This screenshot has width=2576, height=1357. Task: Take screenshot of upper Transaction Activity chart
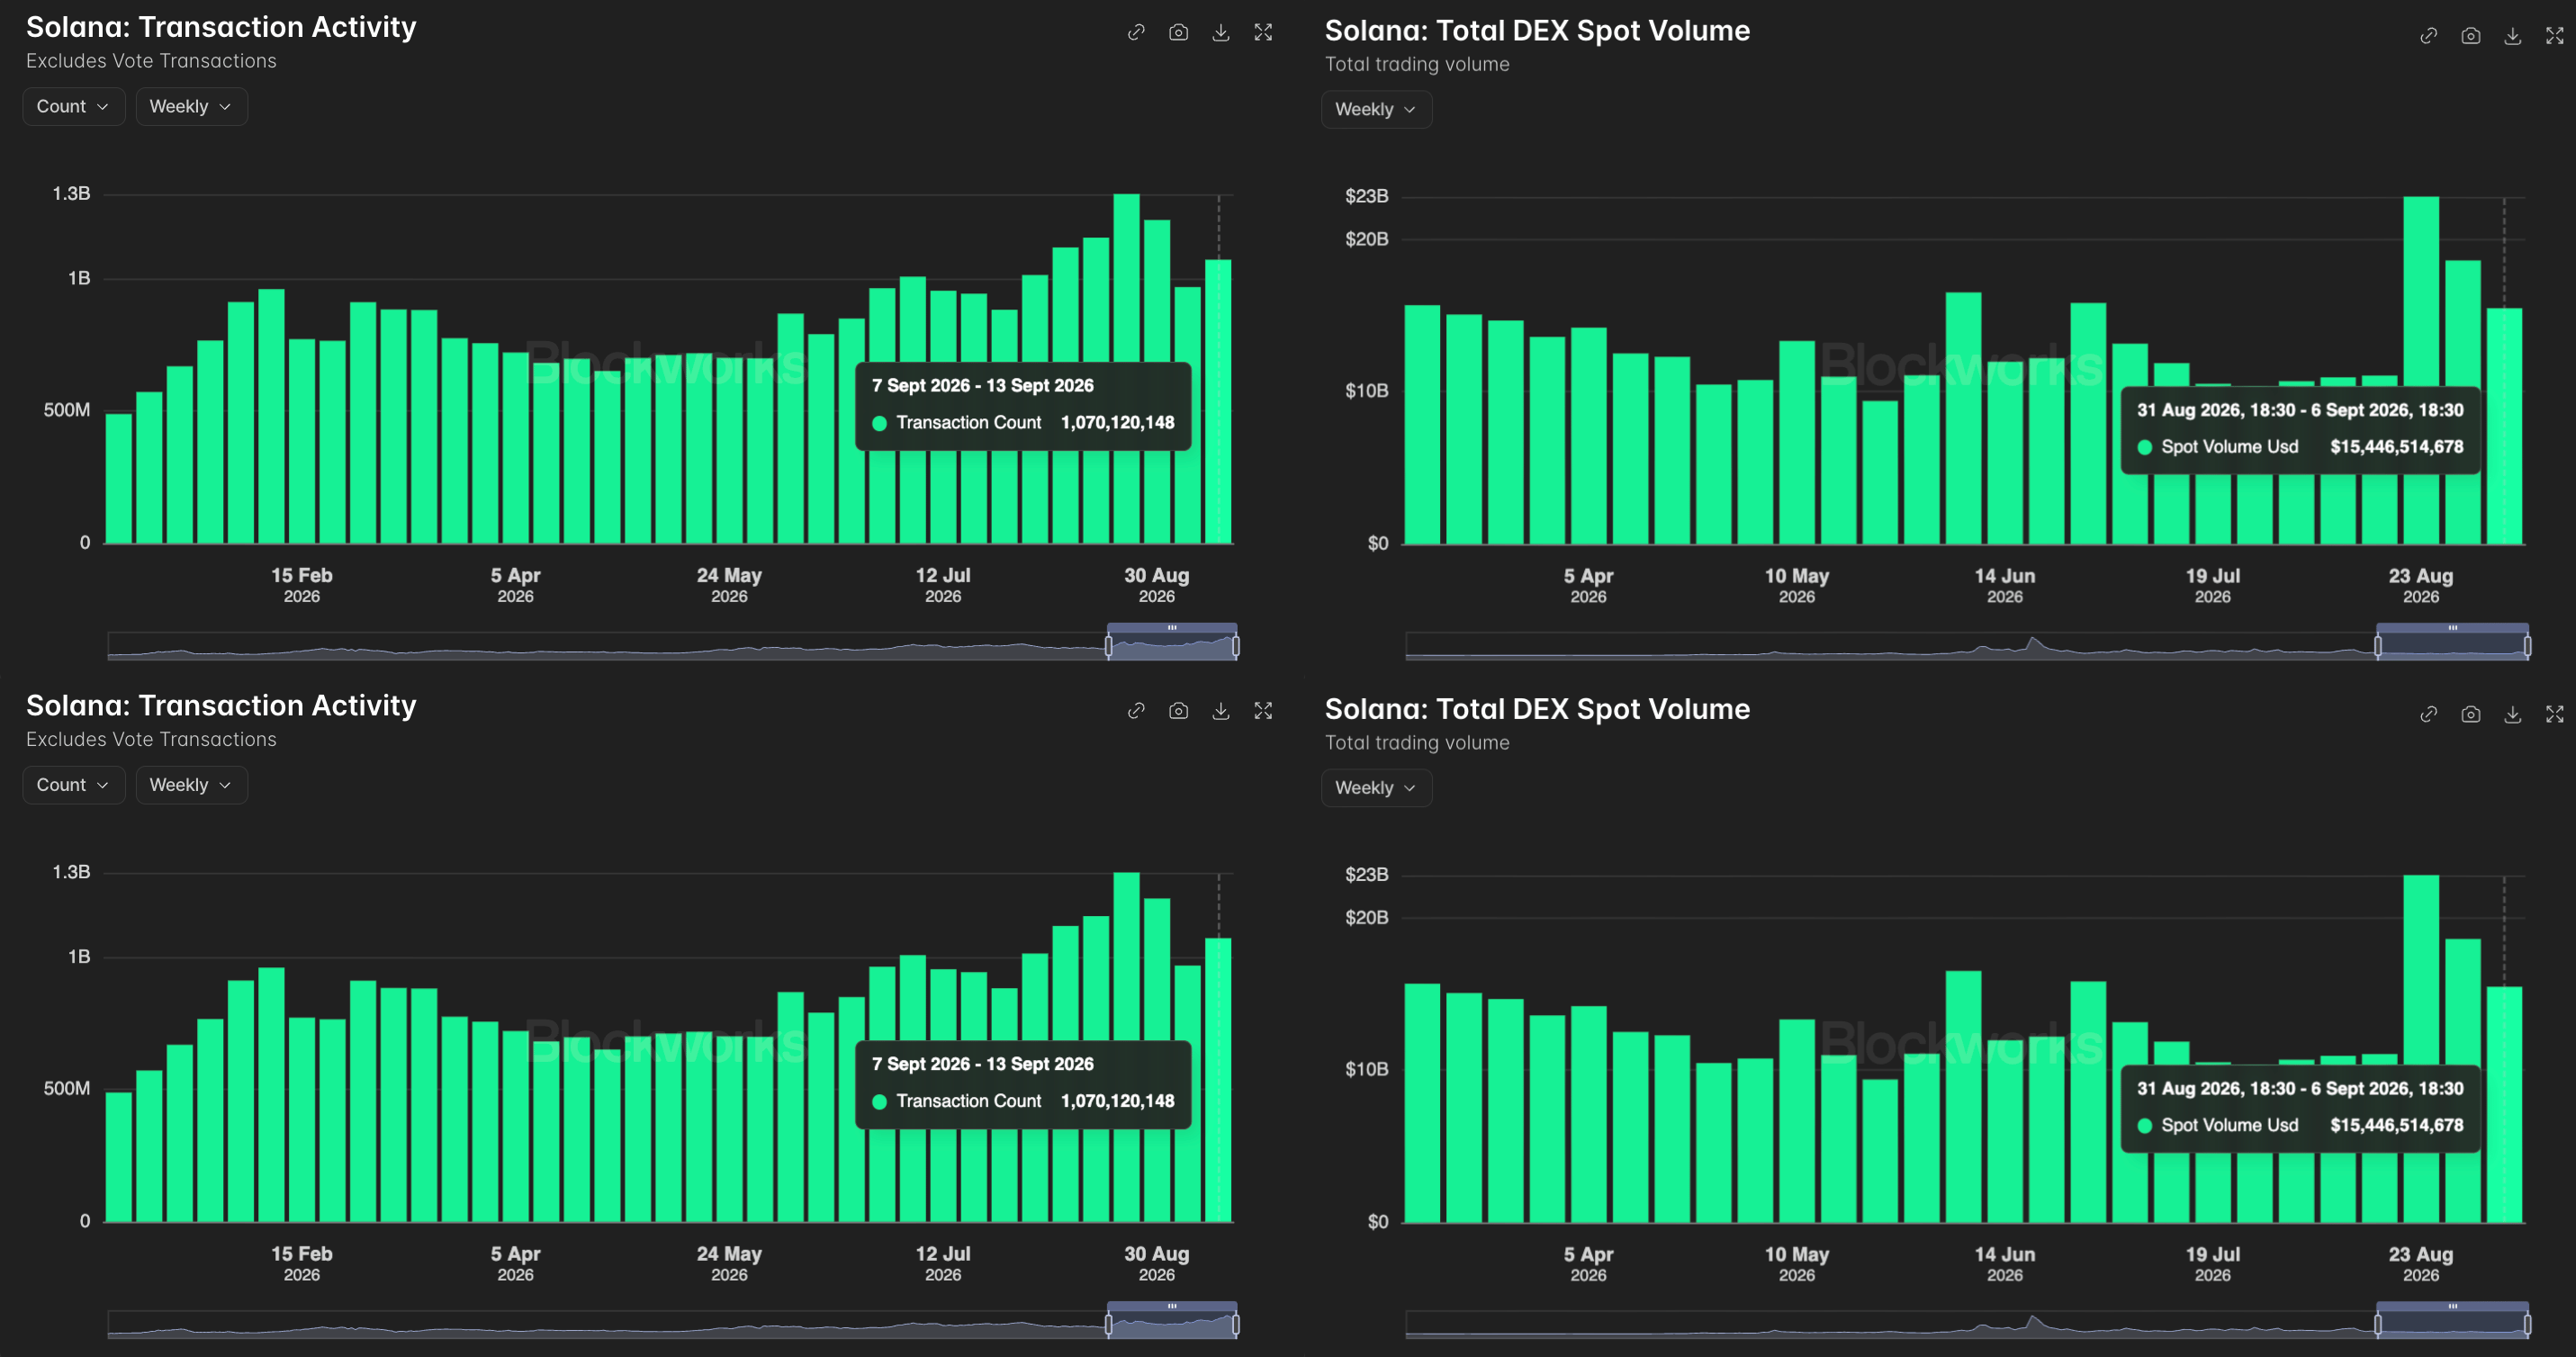[1179, 33]
